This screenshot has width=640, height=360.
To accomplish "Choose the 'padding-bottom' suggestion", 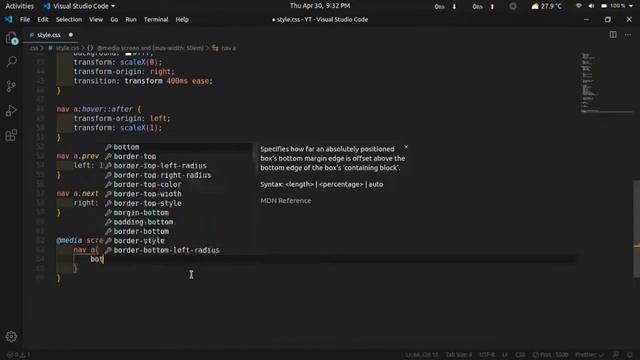I will coord(178,222).
